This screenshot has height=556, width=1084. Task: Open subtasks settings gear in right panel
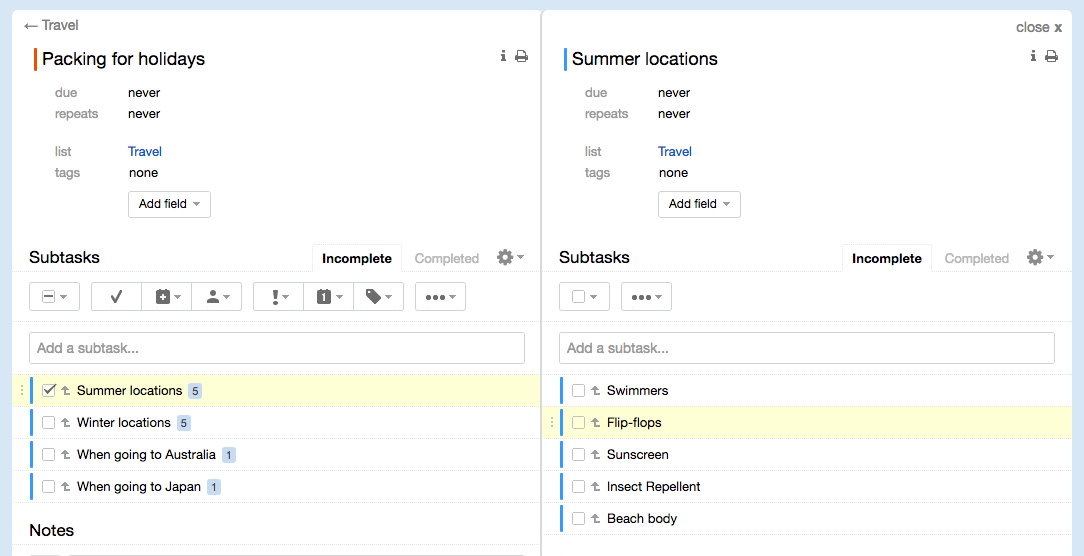1040,257
